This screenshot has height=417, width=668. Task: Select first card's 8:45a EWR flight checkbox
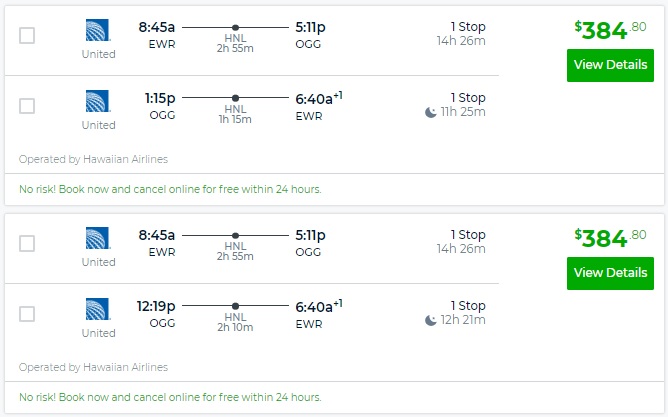[x=27, y=36]
